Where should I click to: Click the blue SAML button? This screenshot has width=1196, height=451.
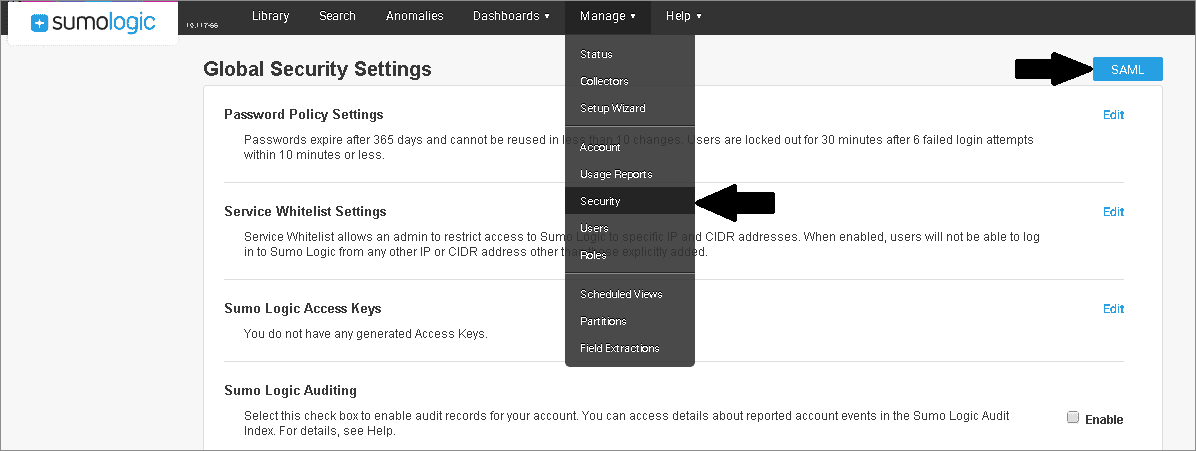pos(1127,69)
